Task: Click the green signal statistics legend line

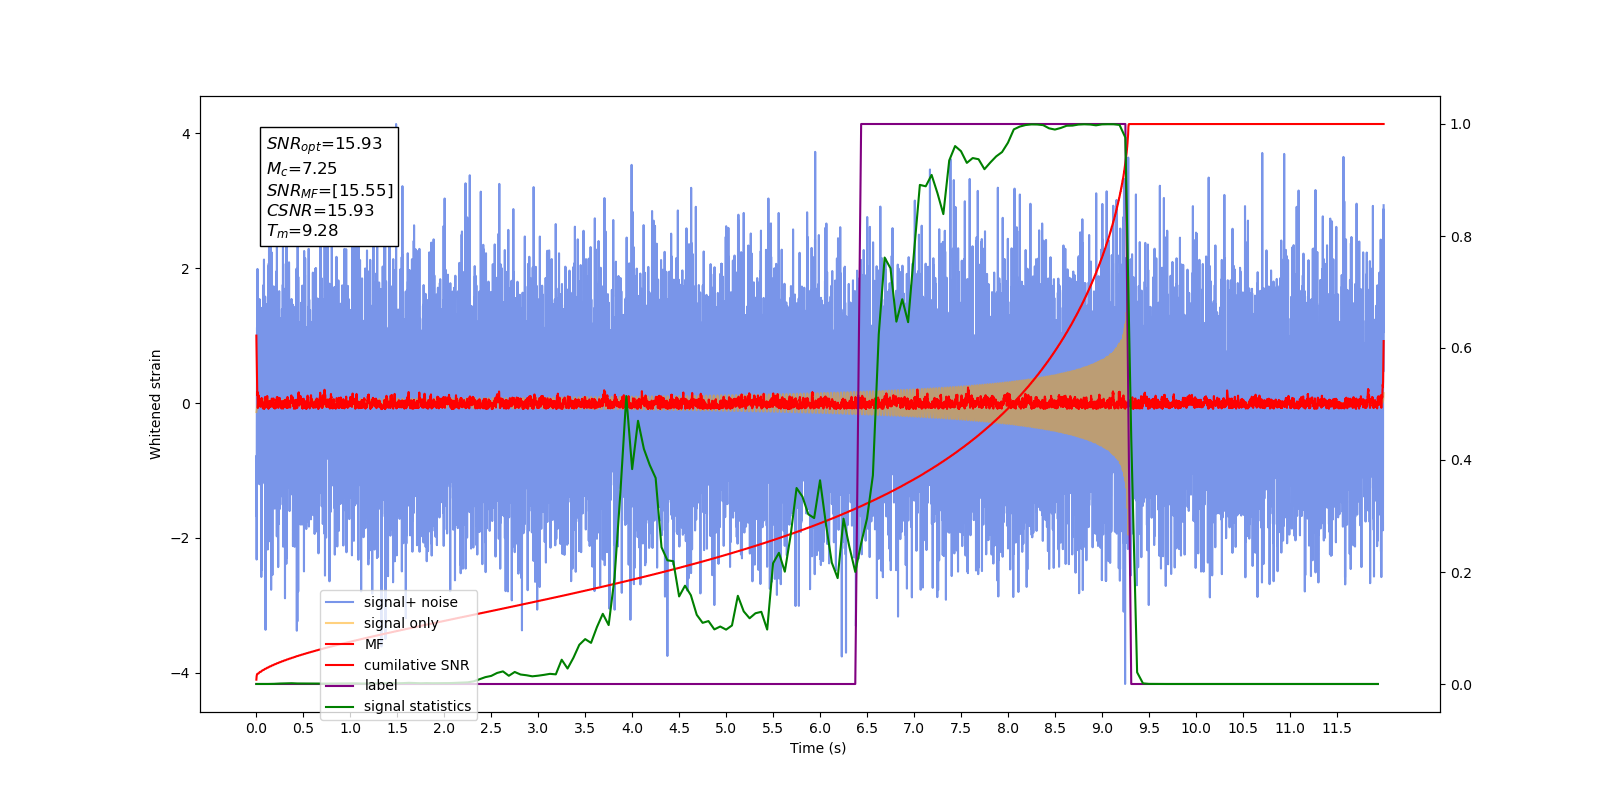Action: tap(341, 706)
